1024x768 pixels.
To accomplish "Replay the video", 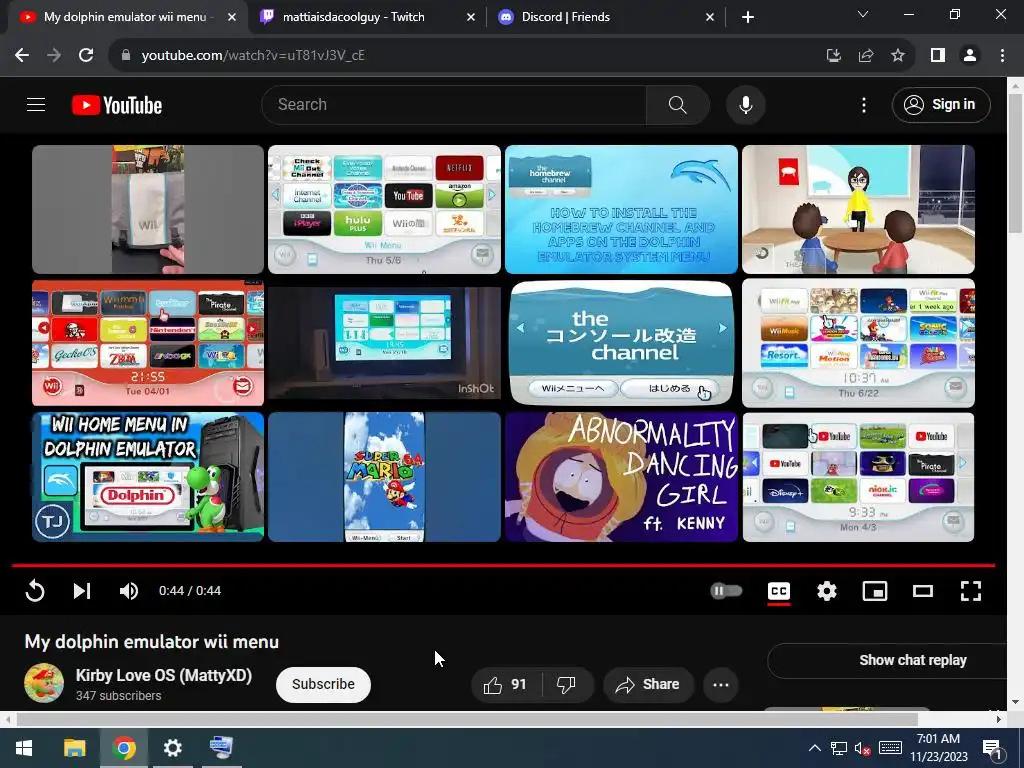I will coord(35,590).
